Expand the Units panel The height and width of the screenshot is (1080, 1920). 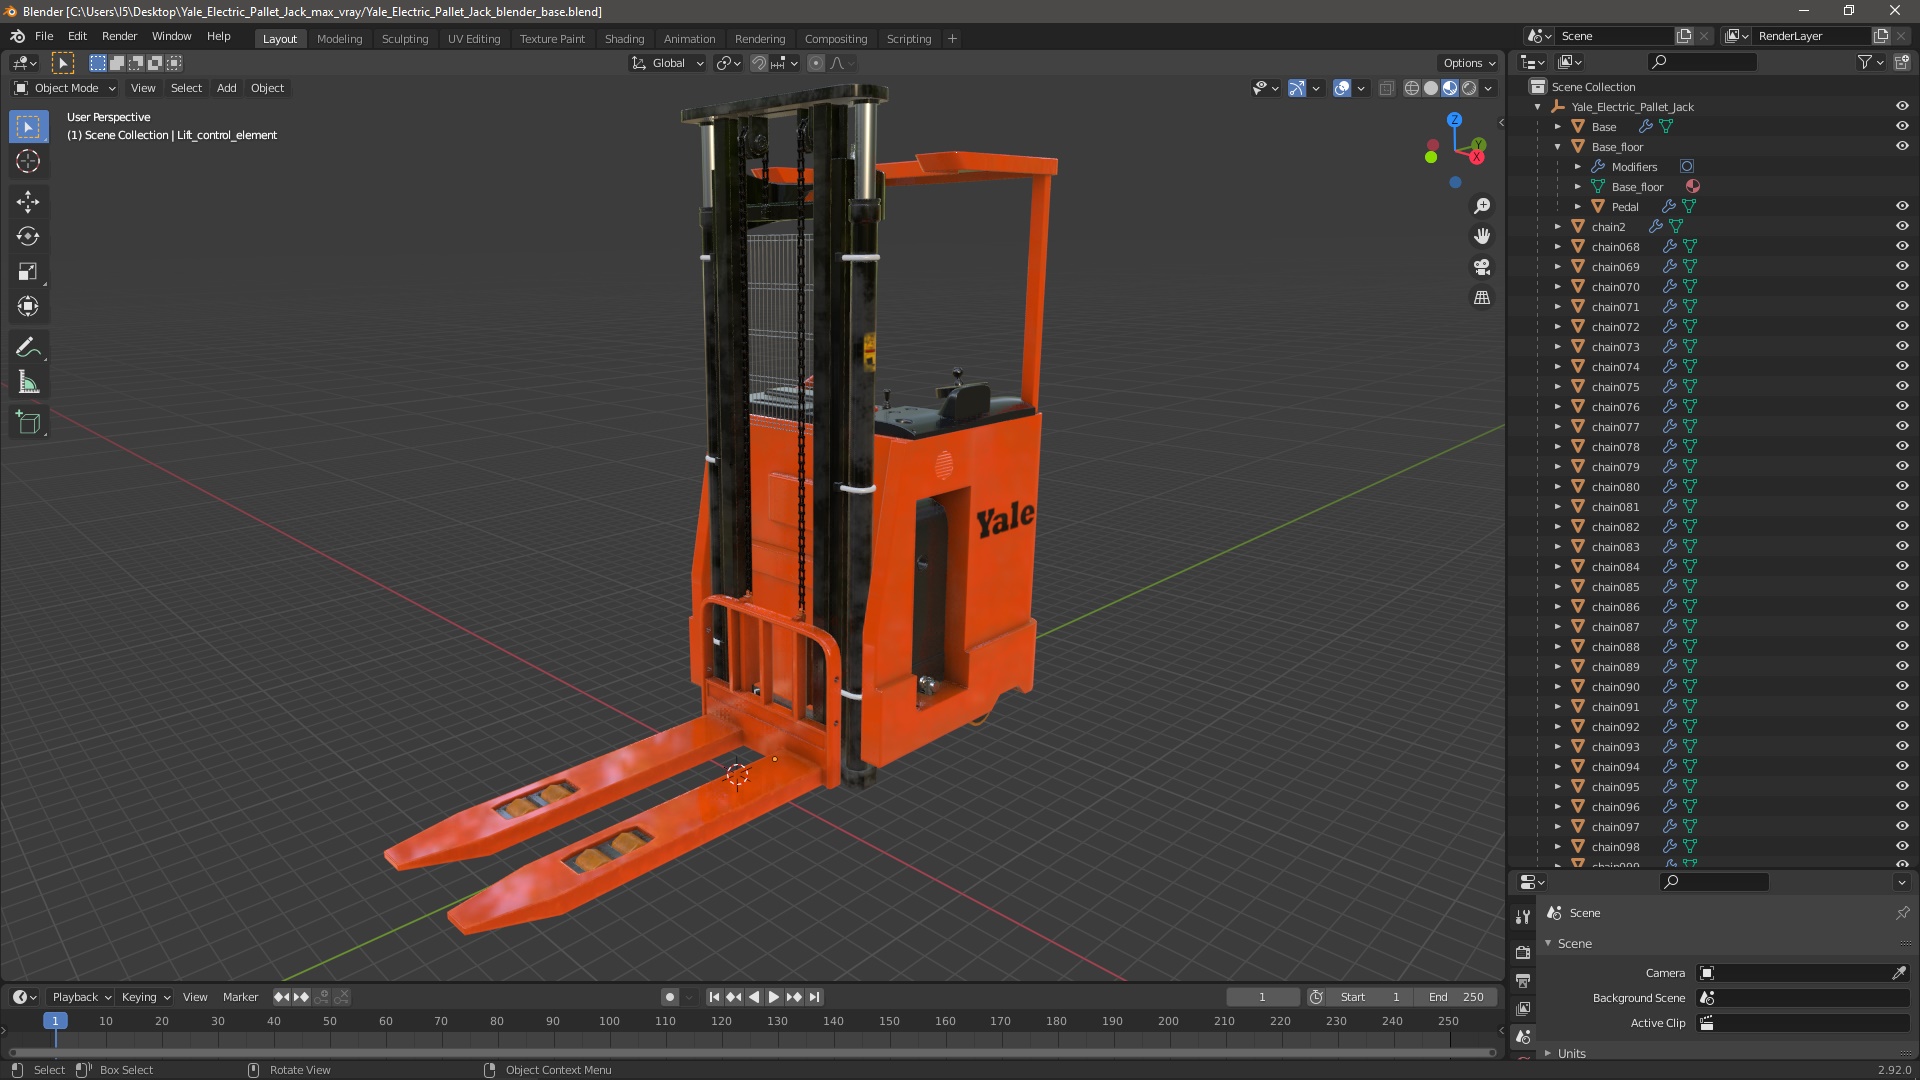pos(1571,1053)
